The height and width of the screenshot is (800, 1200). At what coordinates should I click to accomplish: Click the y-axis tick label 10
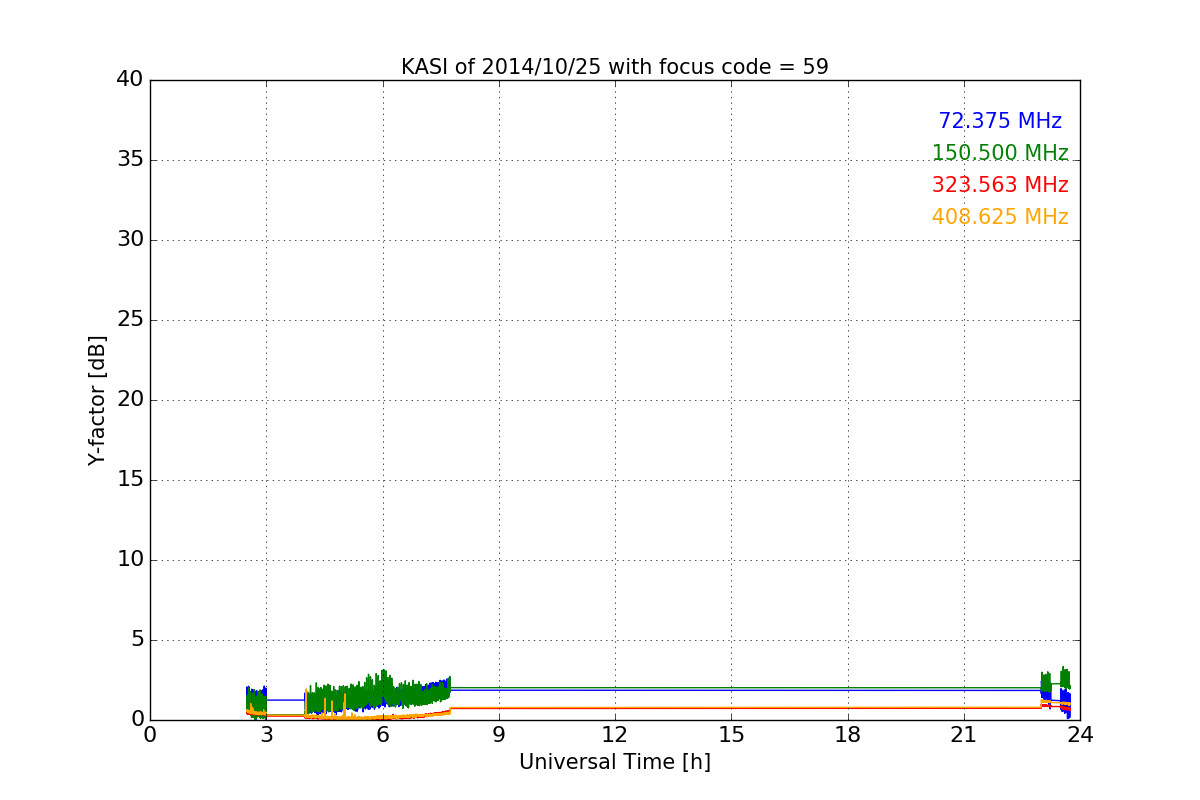(130, 560)
